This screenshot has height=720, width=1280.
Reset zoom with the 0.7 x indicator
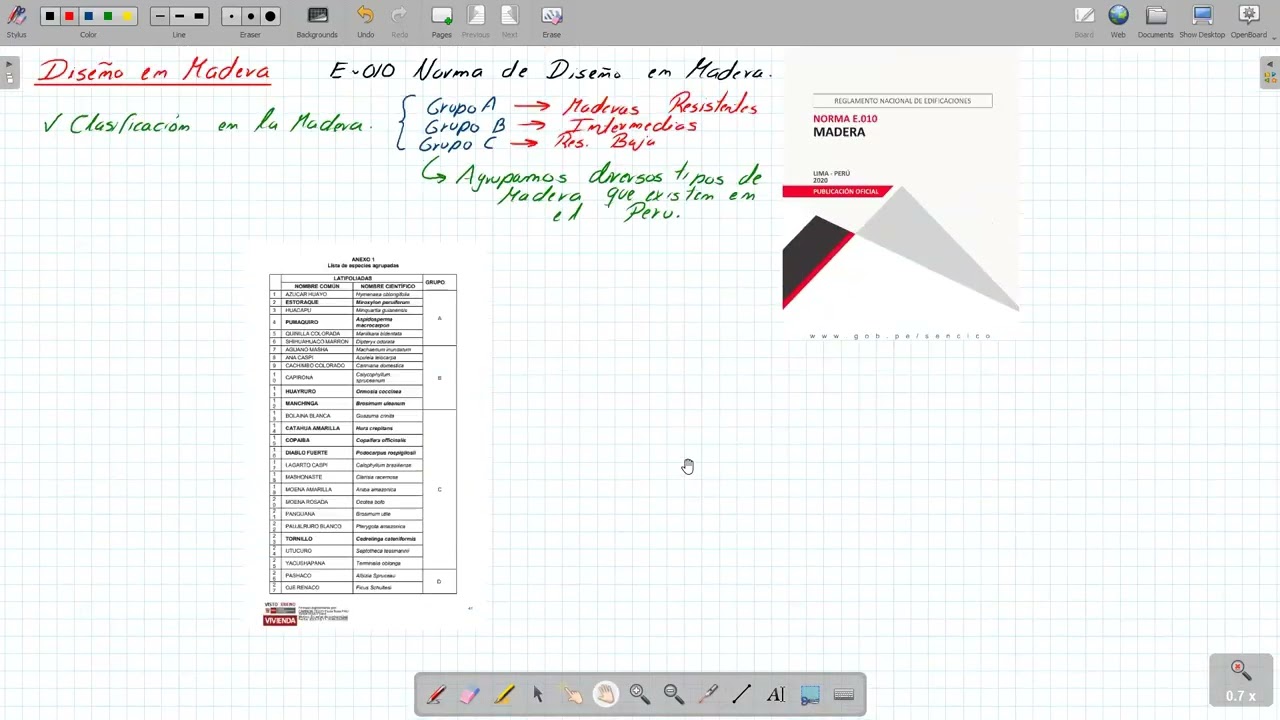tap(1240, 681)
